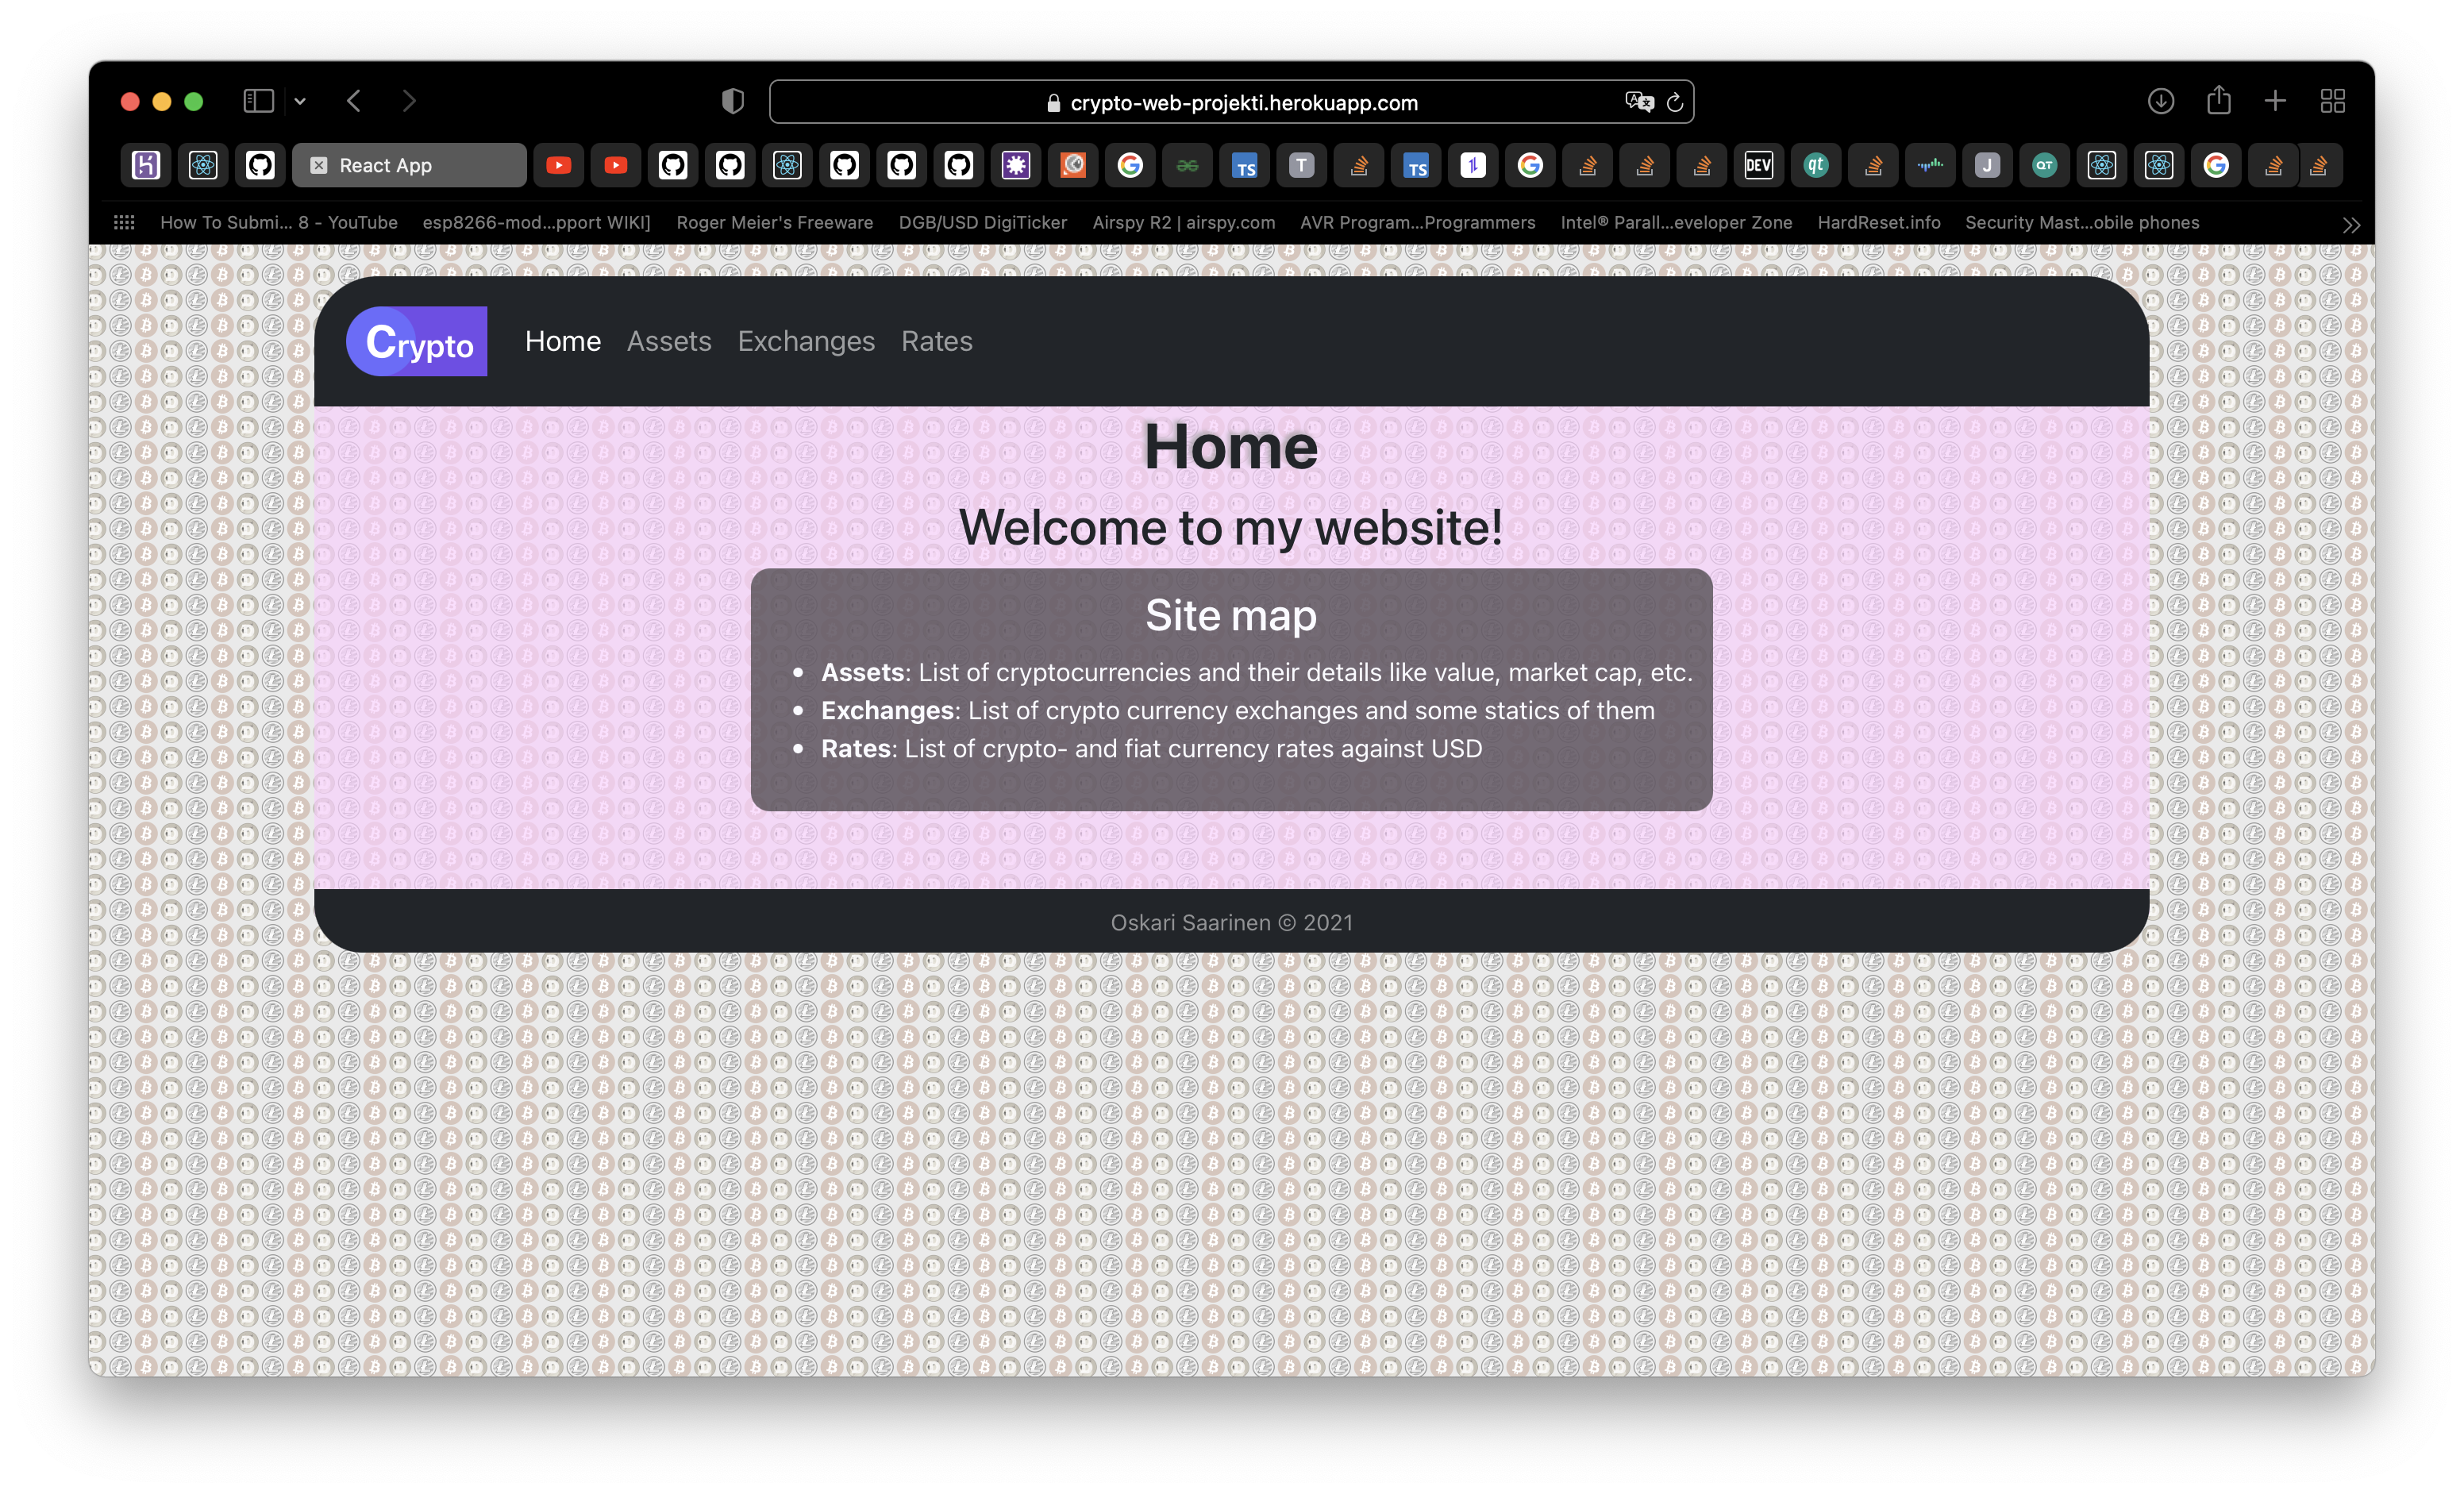This screenshot has width=2464, height=1494.
Task: Close the React App tab
Action: (319, 166)
